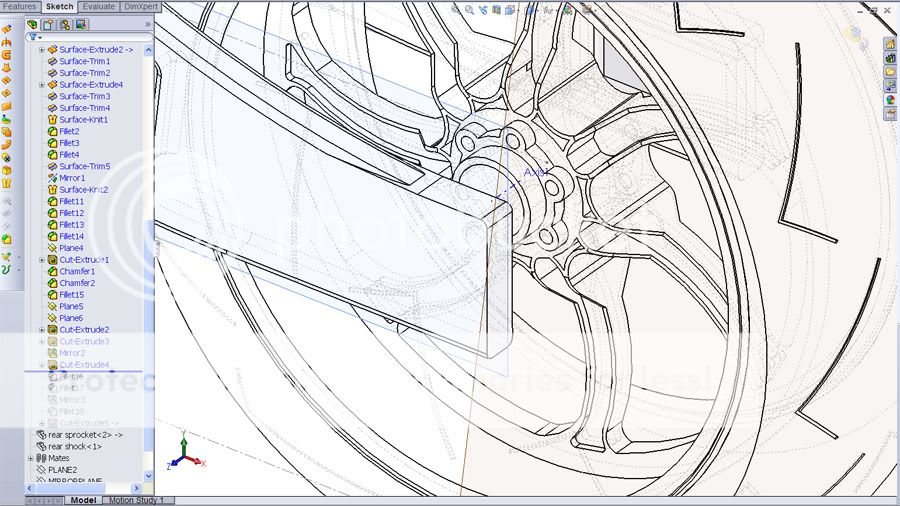
Task: Expand the Cut-Extrude4 tree node
Action: coord(41,365)
